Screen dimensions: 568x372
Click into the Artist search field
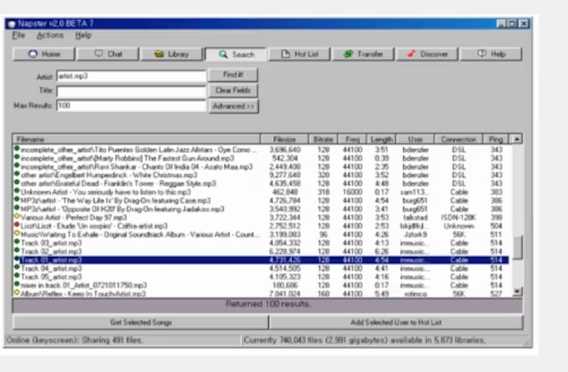coord(131,76)
